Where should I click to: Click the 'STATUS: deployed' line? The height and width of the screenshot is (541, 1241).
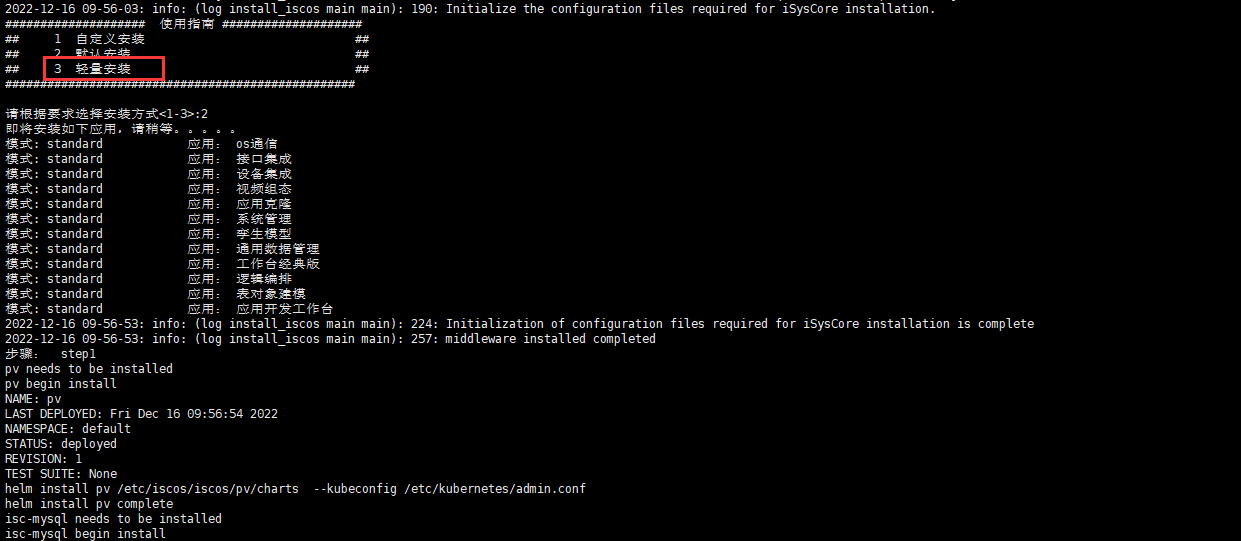[61, 444]
